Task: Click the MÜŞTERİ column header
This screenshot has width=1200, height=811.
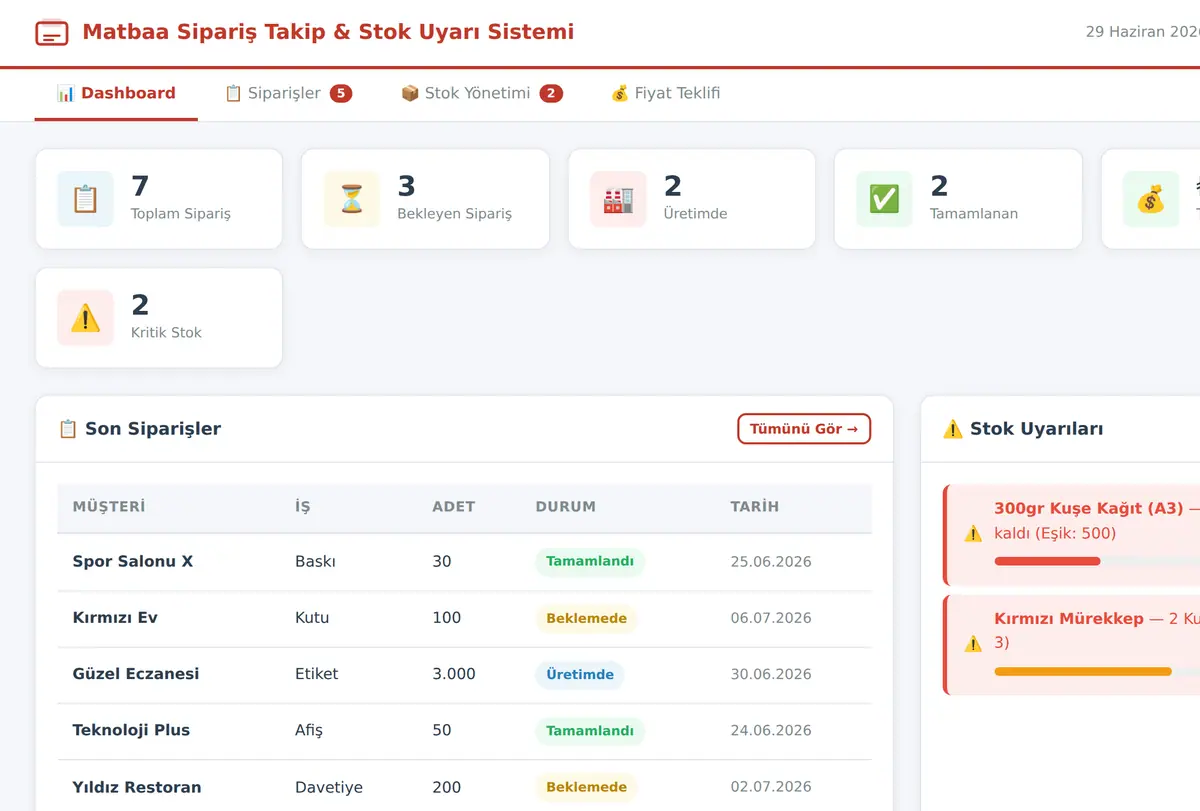Action: click(x=109, y=507)
